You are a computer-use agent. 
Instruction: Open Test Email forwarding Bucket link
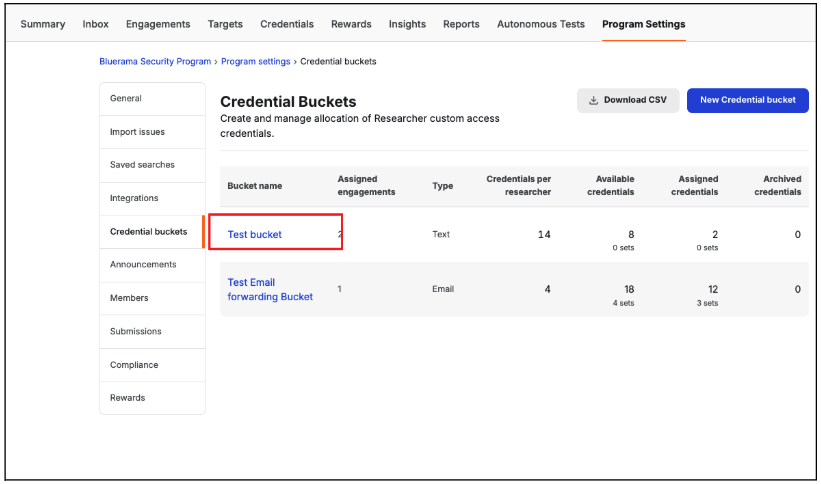tap(270, 289)
